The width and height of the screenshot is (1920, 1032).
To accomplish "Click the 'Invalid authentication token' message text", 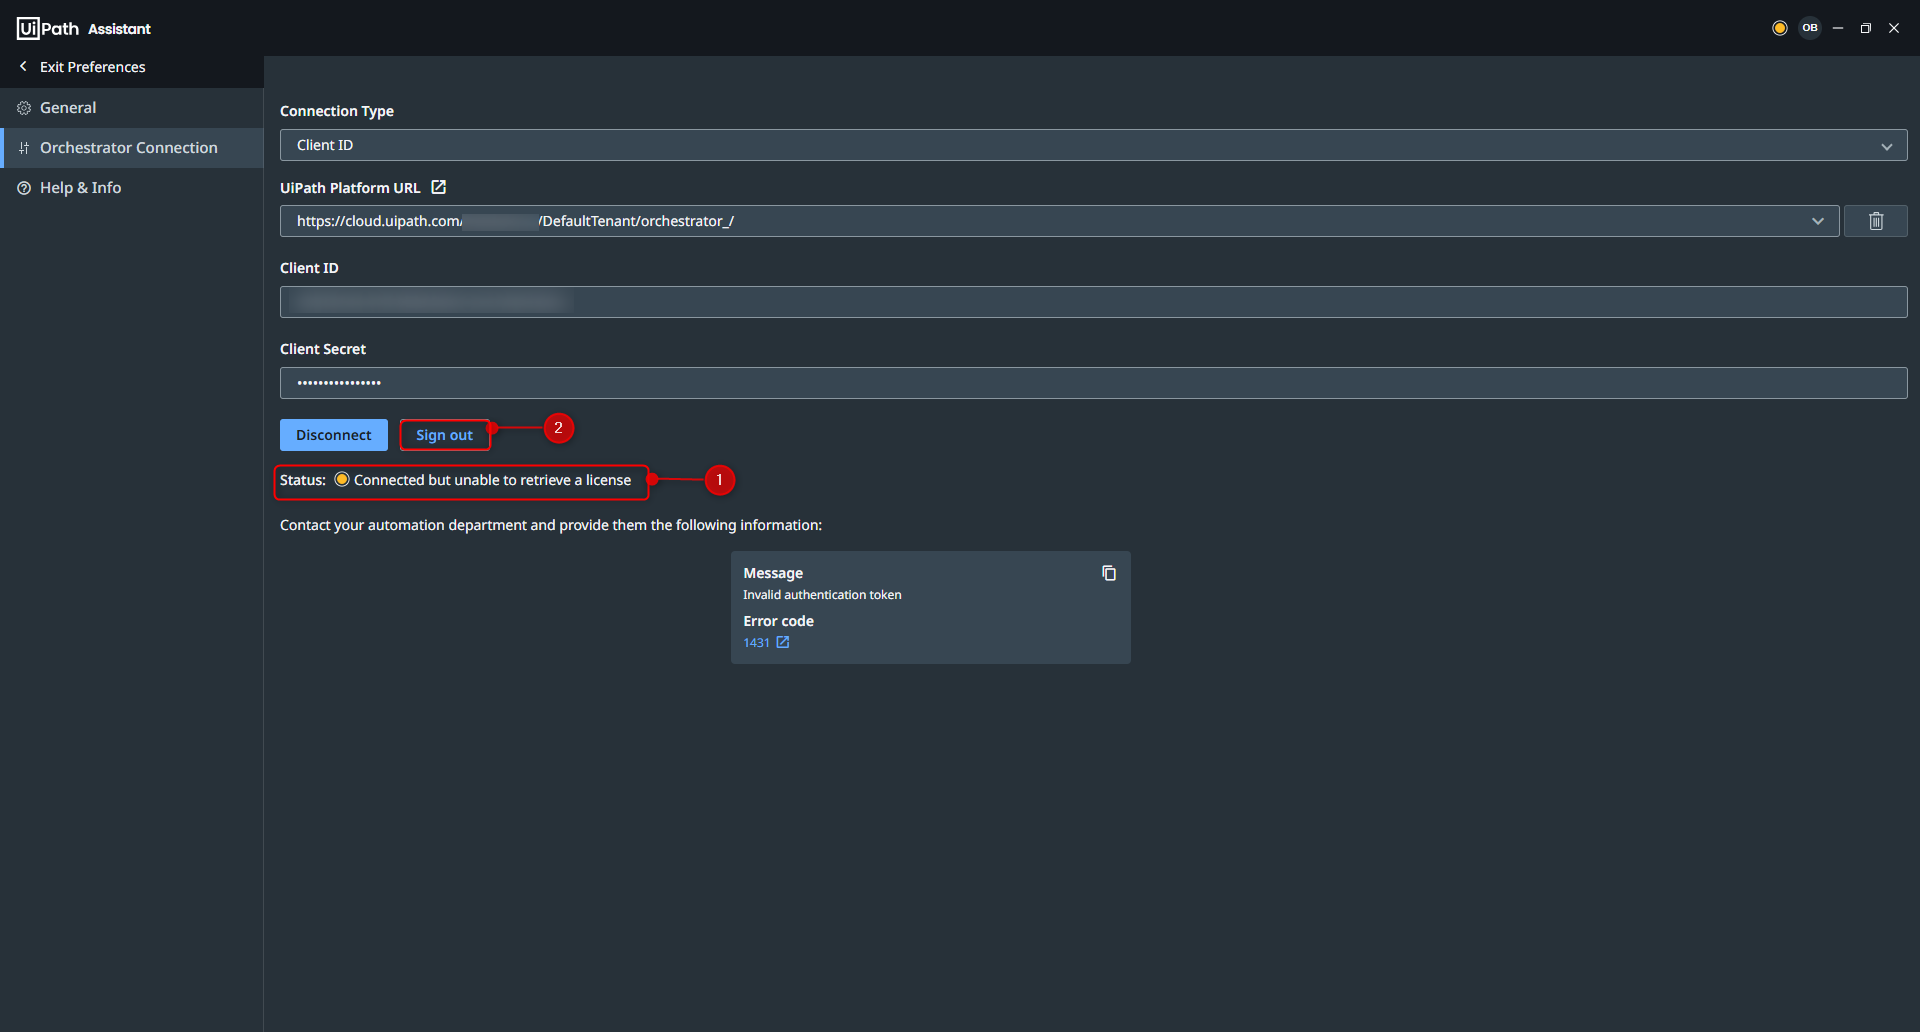I will 822,595.
